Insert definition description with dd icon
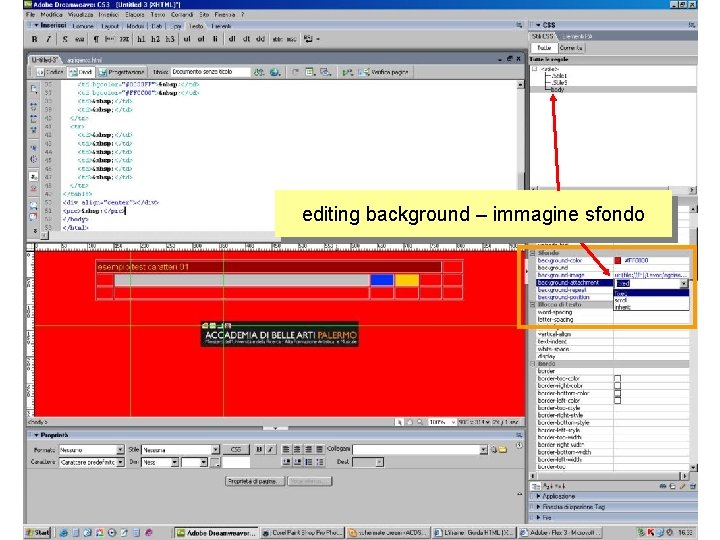720x540 pixels. pyautogui.click(x=260, y=39)
